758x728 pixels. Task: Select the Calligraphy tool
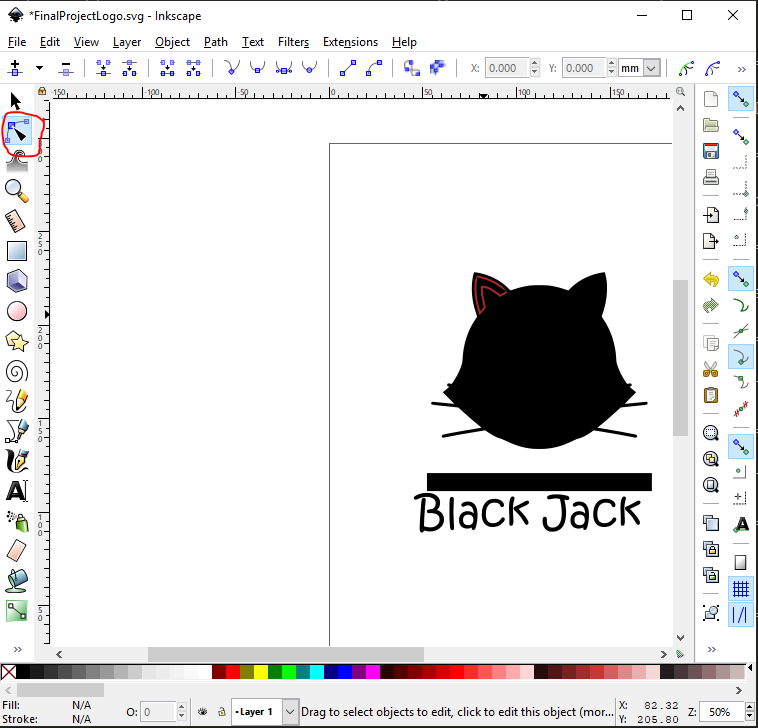[17, 461]
